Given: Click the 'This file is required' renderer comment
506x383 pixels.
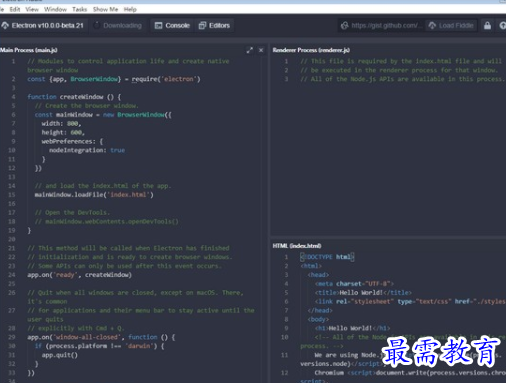Looking at the screenshot, I should click(401, 61).
